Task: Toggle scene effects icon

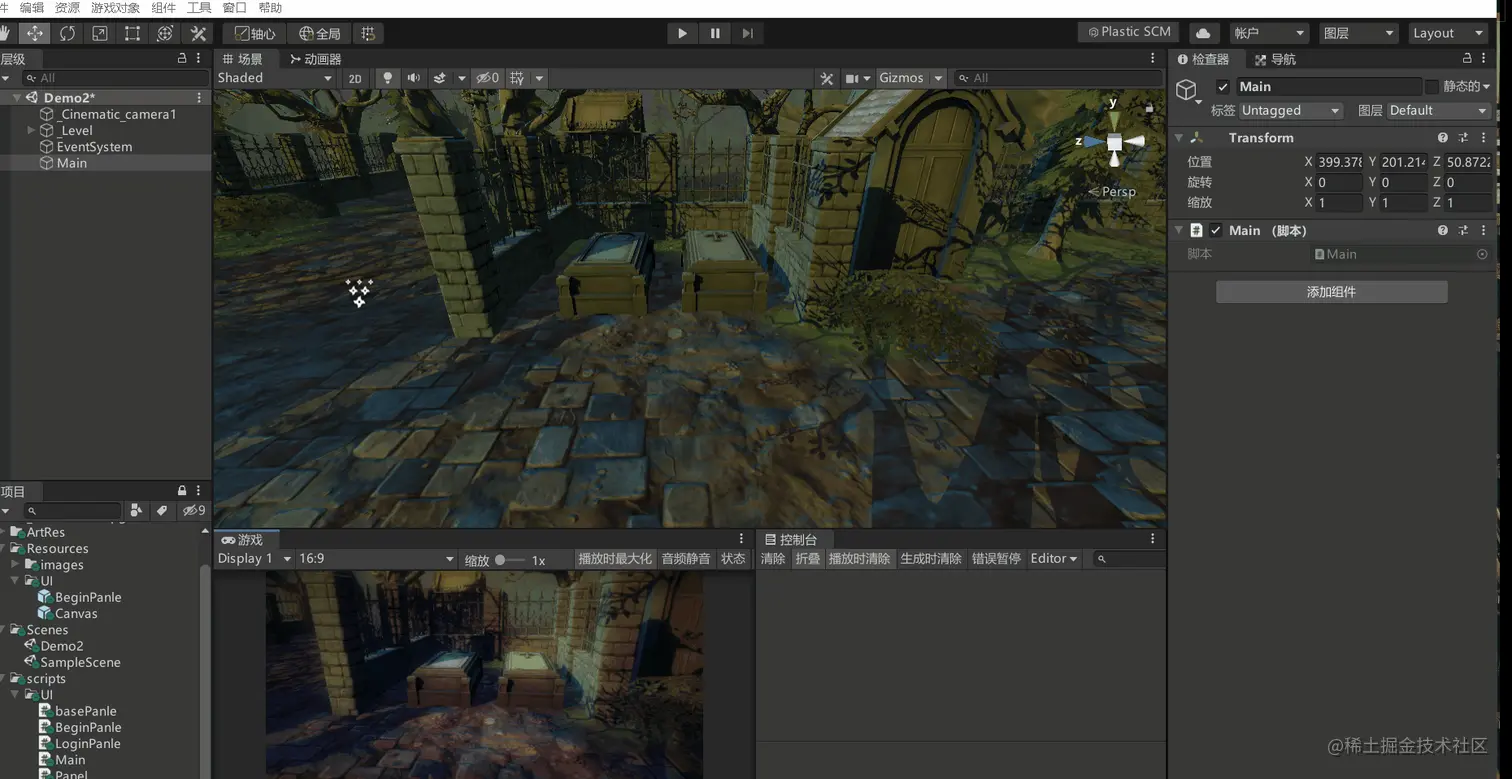Action: 439,78
